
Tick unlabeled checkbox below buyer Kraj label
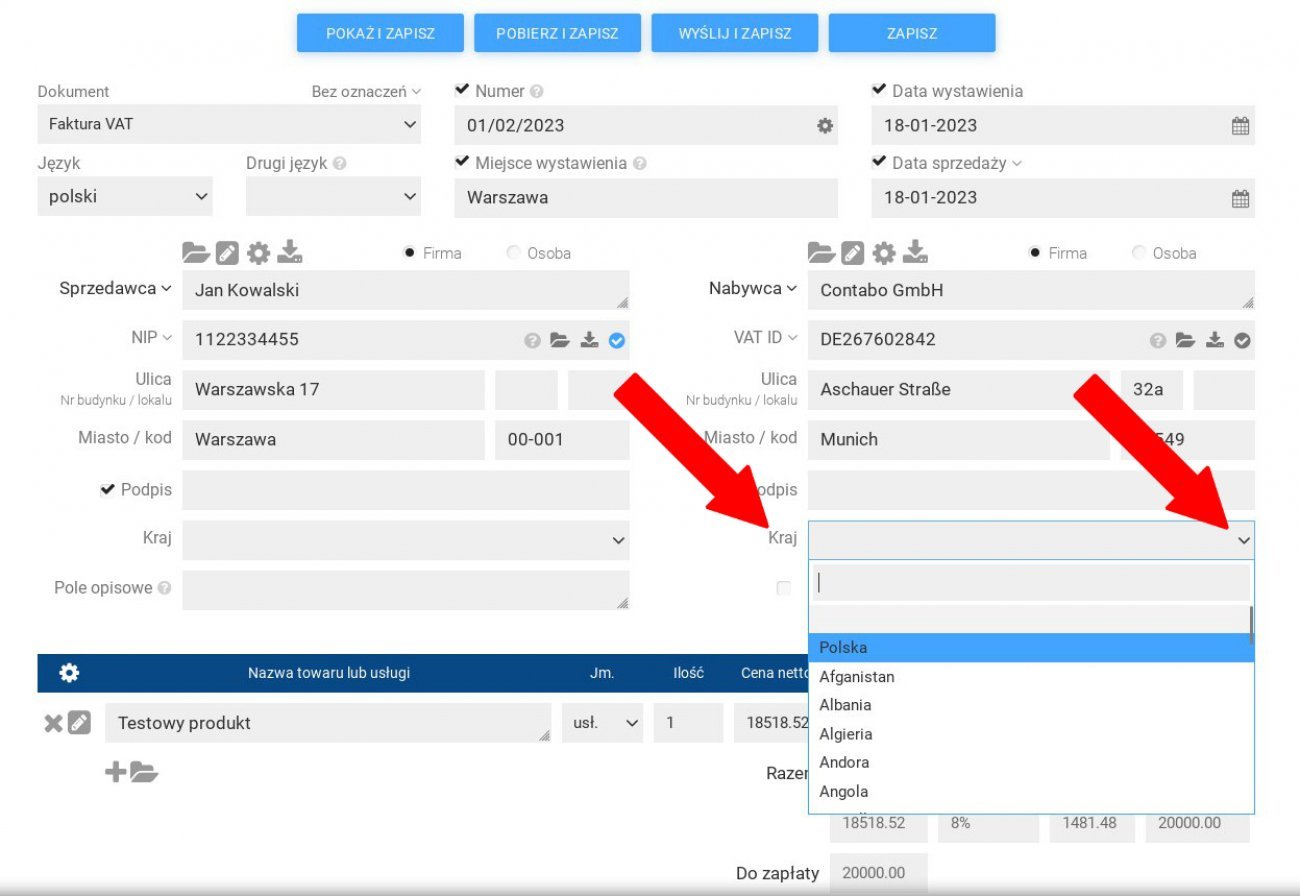784,588
